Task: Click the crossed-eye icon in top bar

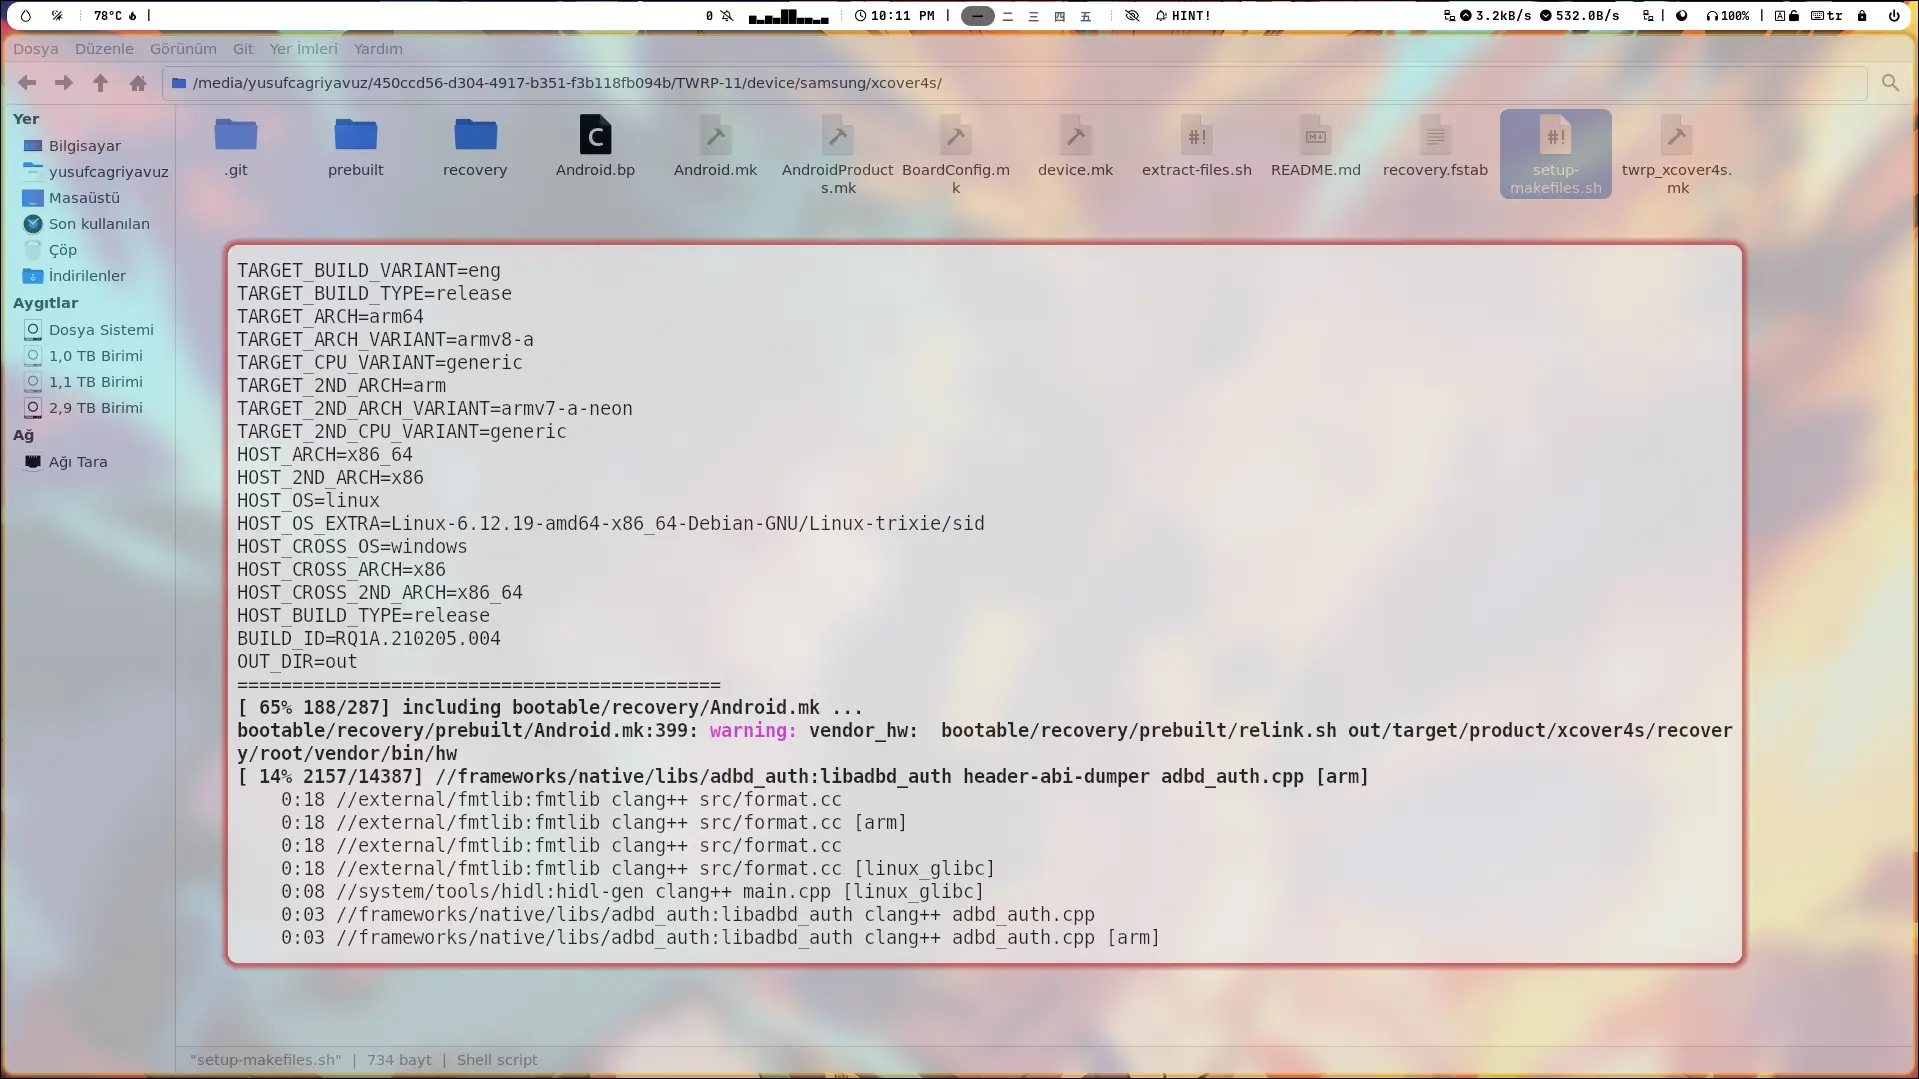Action: click(1132, 16)
